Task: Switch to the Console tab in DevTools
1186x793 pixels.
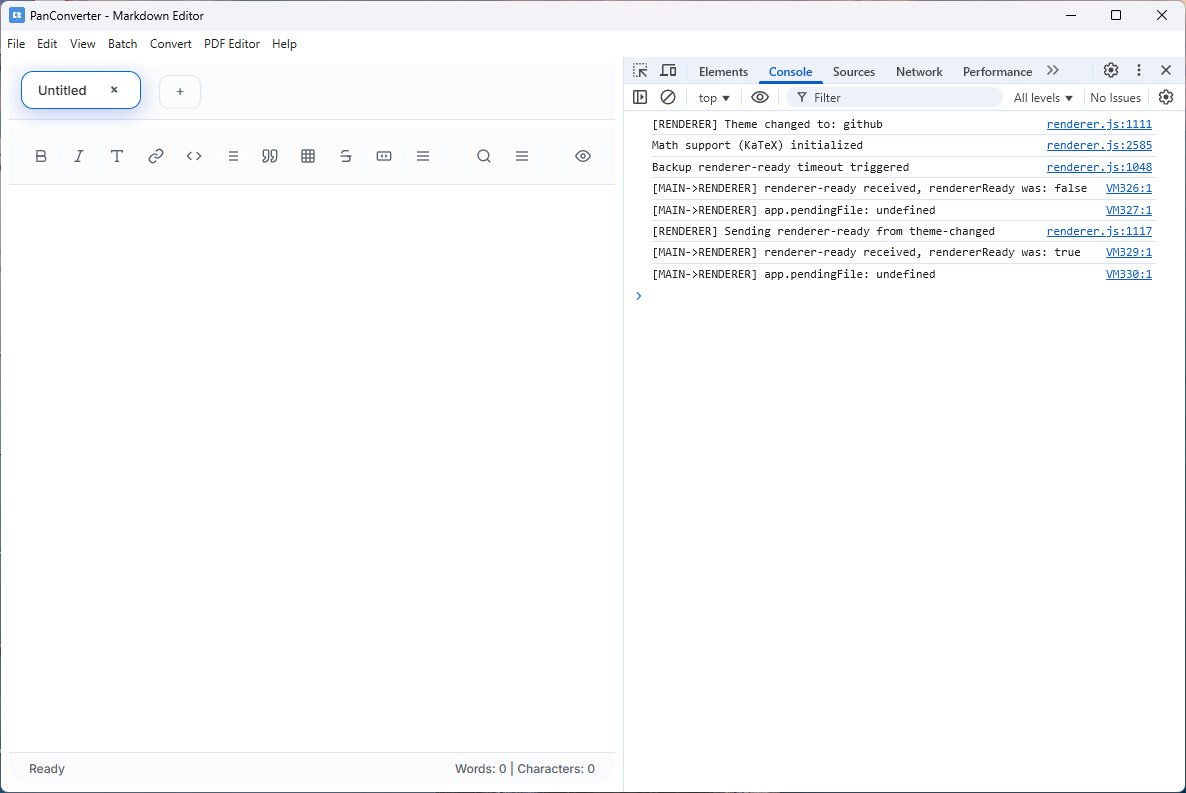Action: (x=790, y=71)
